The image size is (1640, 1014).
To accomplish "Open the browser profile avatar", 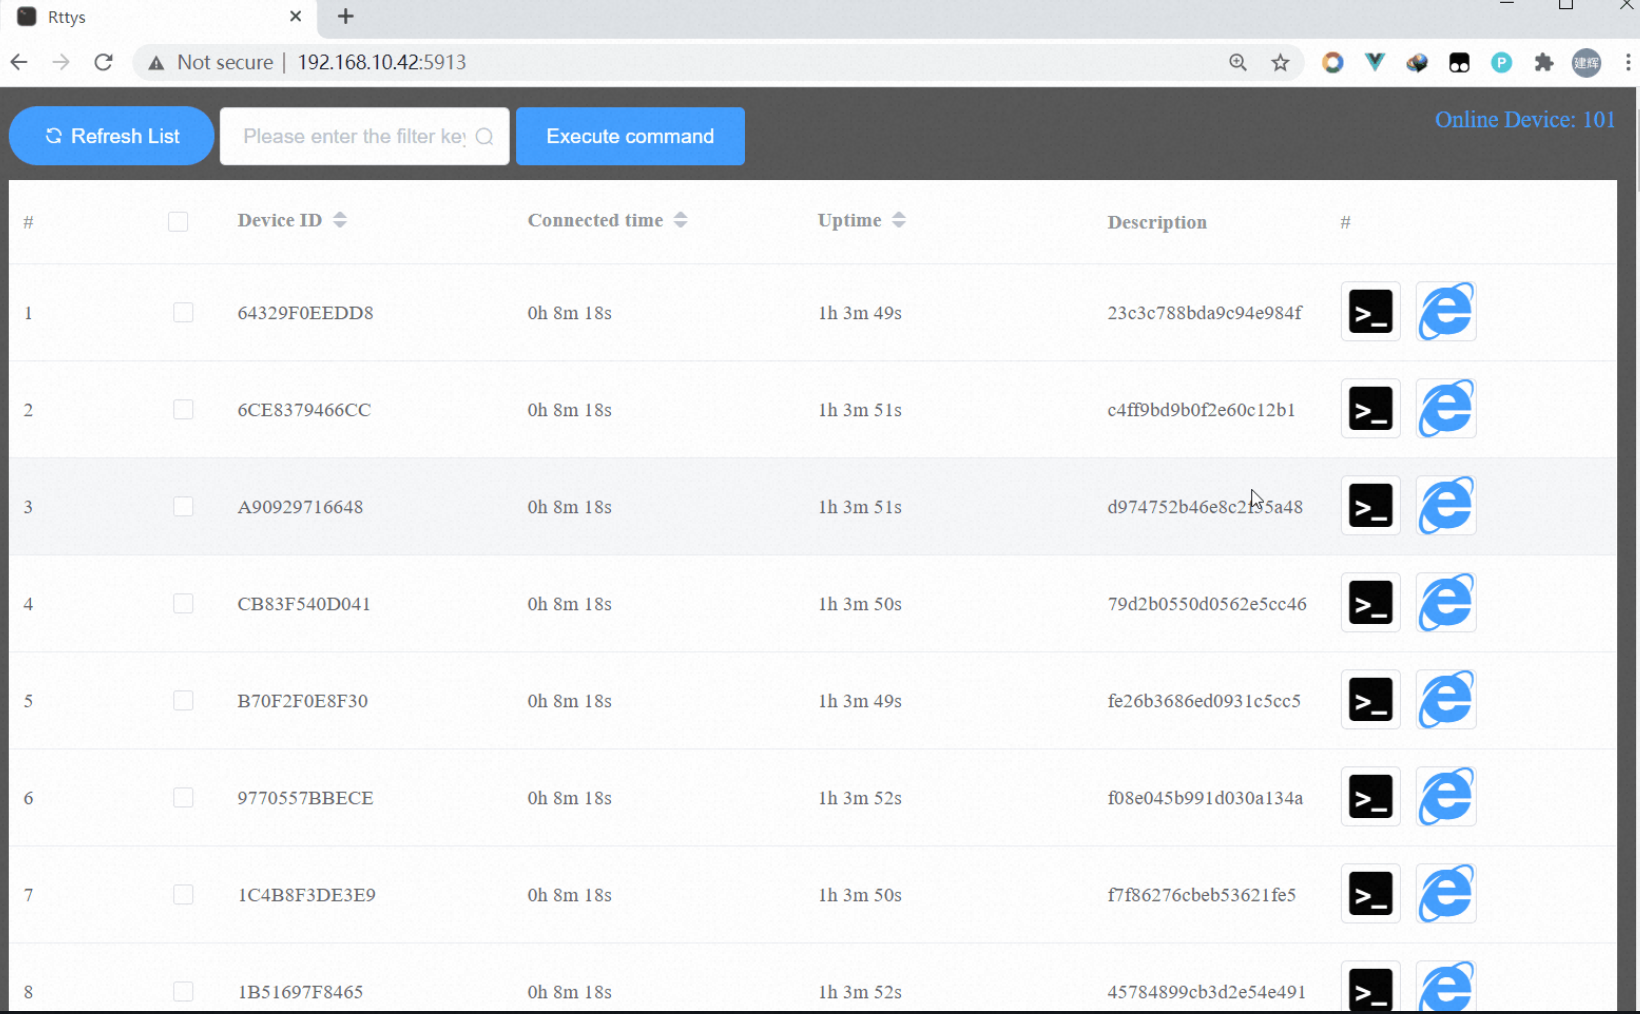I will click(x=1587, y=63).
